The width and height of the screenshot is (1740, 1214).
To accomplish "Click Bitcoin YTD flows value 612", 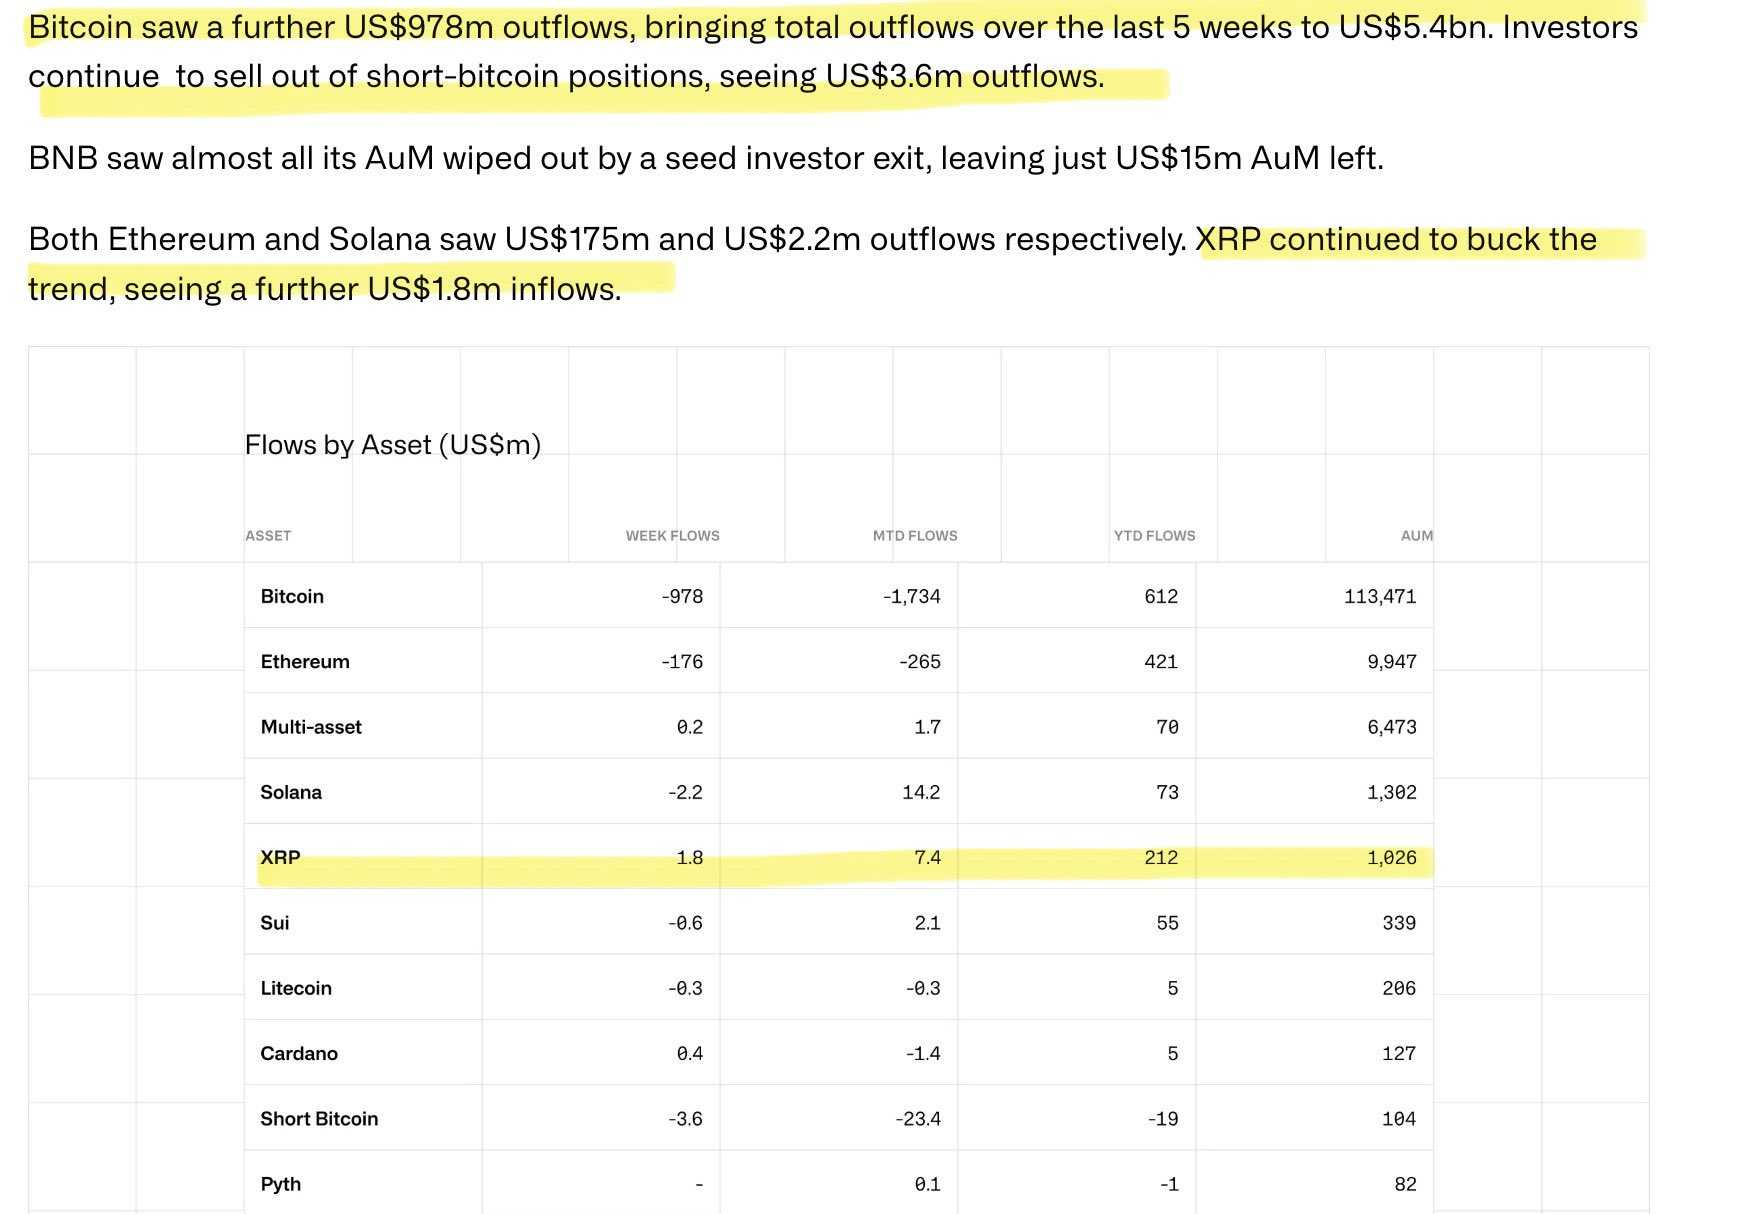I will point(1161,597).
